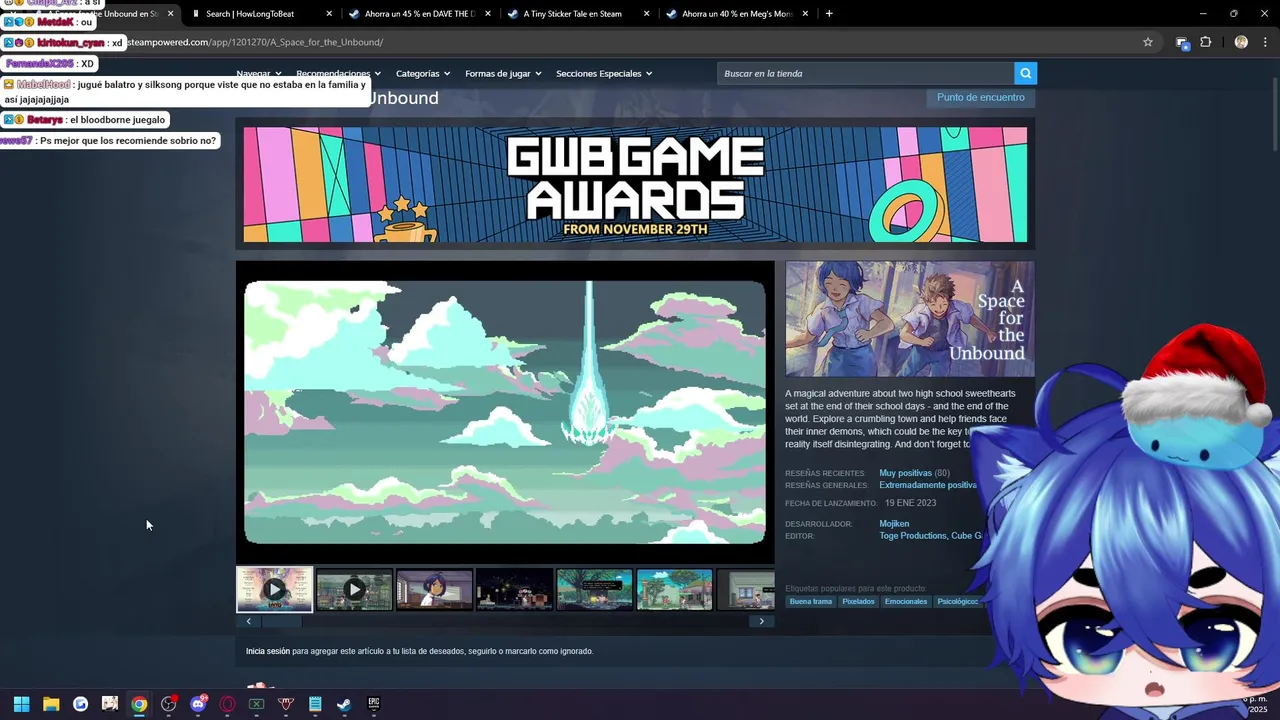Open Discord from the taskbar
This screenshot has width=1280, height=720.
click(x=198, y=704)
